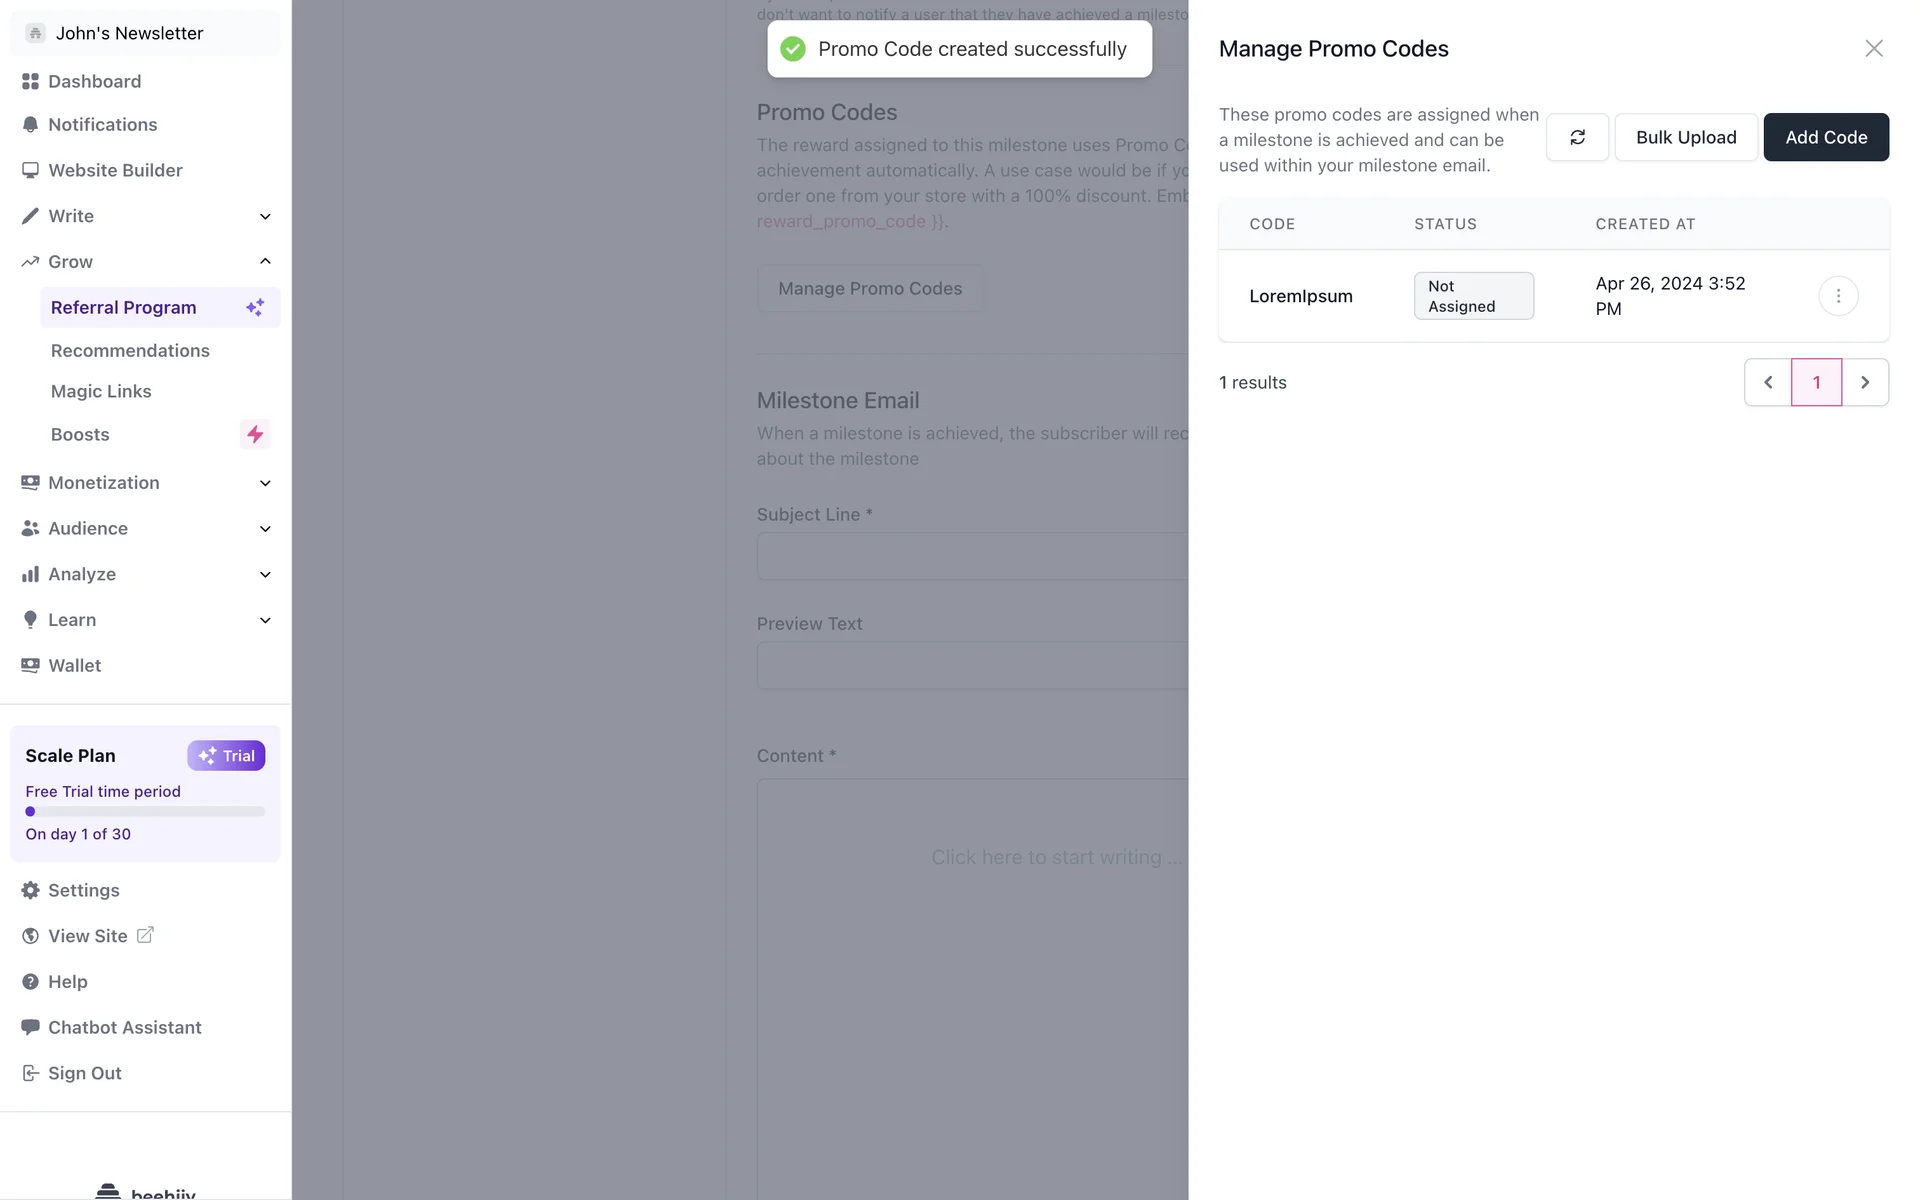Click the Add Code button
The image size is (1920, 1200).
point(1825,137)
